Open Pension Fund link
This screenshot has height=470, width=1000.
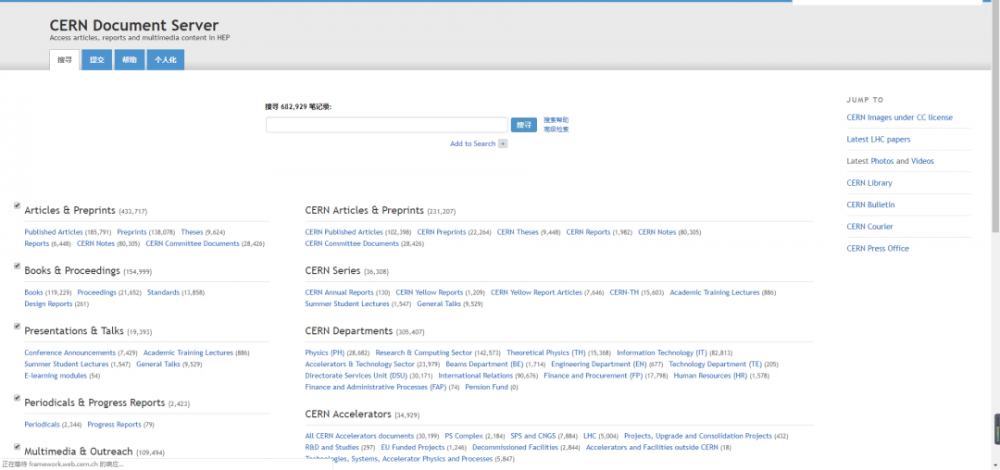point(487,387)
